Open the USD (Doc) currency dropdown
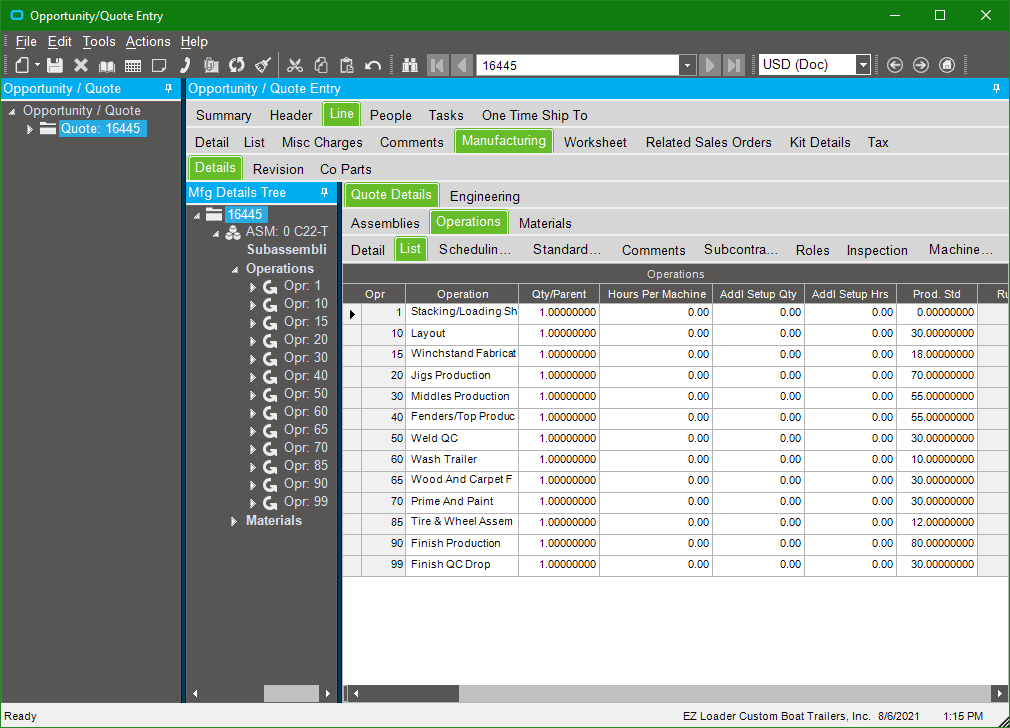1010x728 pixels. pos(863,65)
